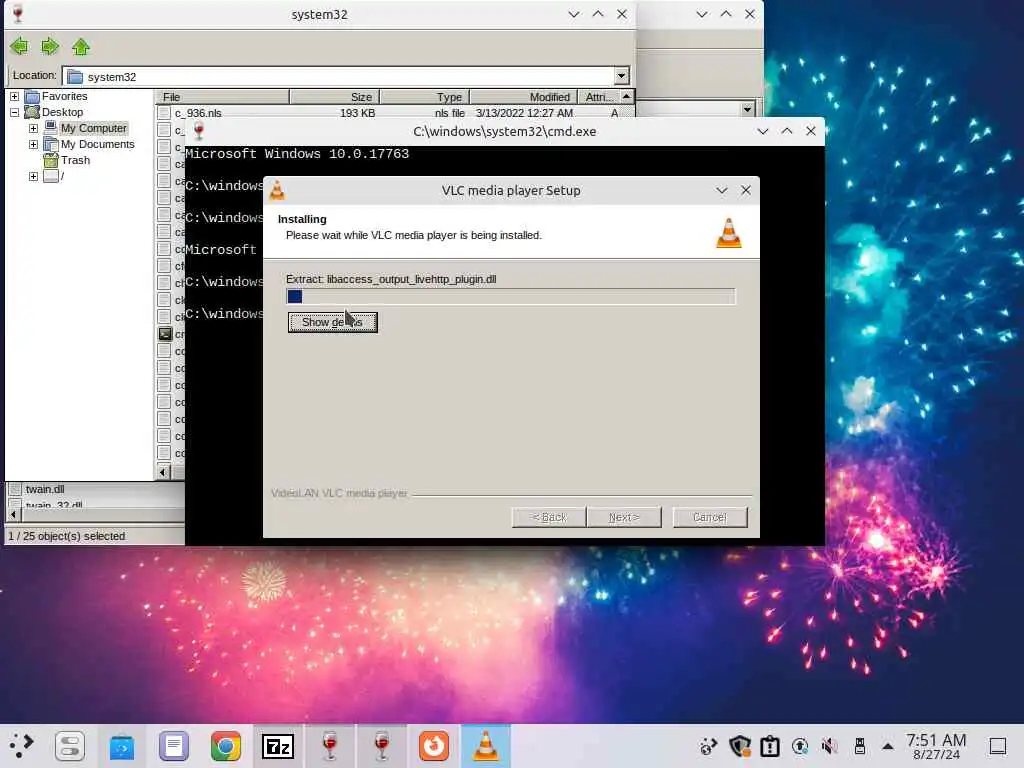Close the VLC media player Setup window
Image resolution: width=1024 pixels, height=768 pixels.
746,190
